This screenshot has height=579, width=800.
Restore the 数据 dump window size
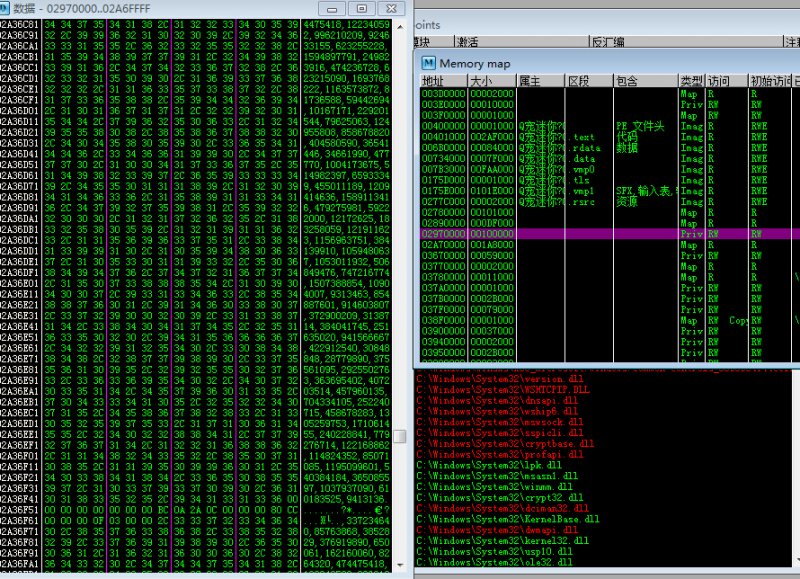(362, 9)
